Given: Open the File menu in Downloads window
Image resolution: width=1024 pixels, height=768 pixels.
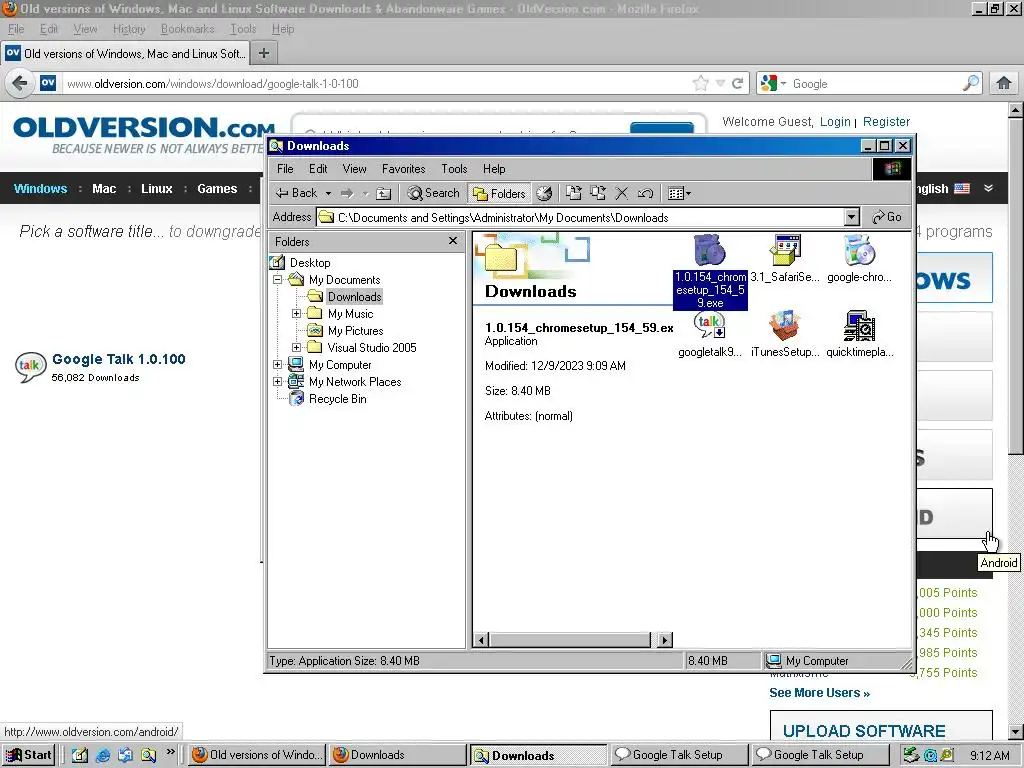Looking at the screenshot, I should pos(285,169).
